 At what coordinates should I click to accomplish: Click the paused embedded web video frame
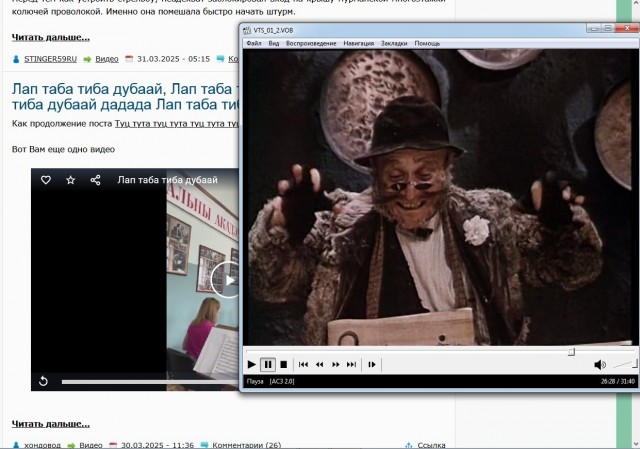click(135, 280)
